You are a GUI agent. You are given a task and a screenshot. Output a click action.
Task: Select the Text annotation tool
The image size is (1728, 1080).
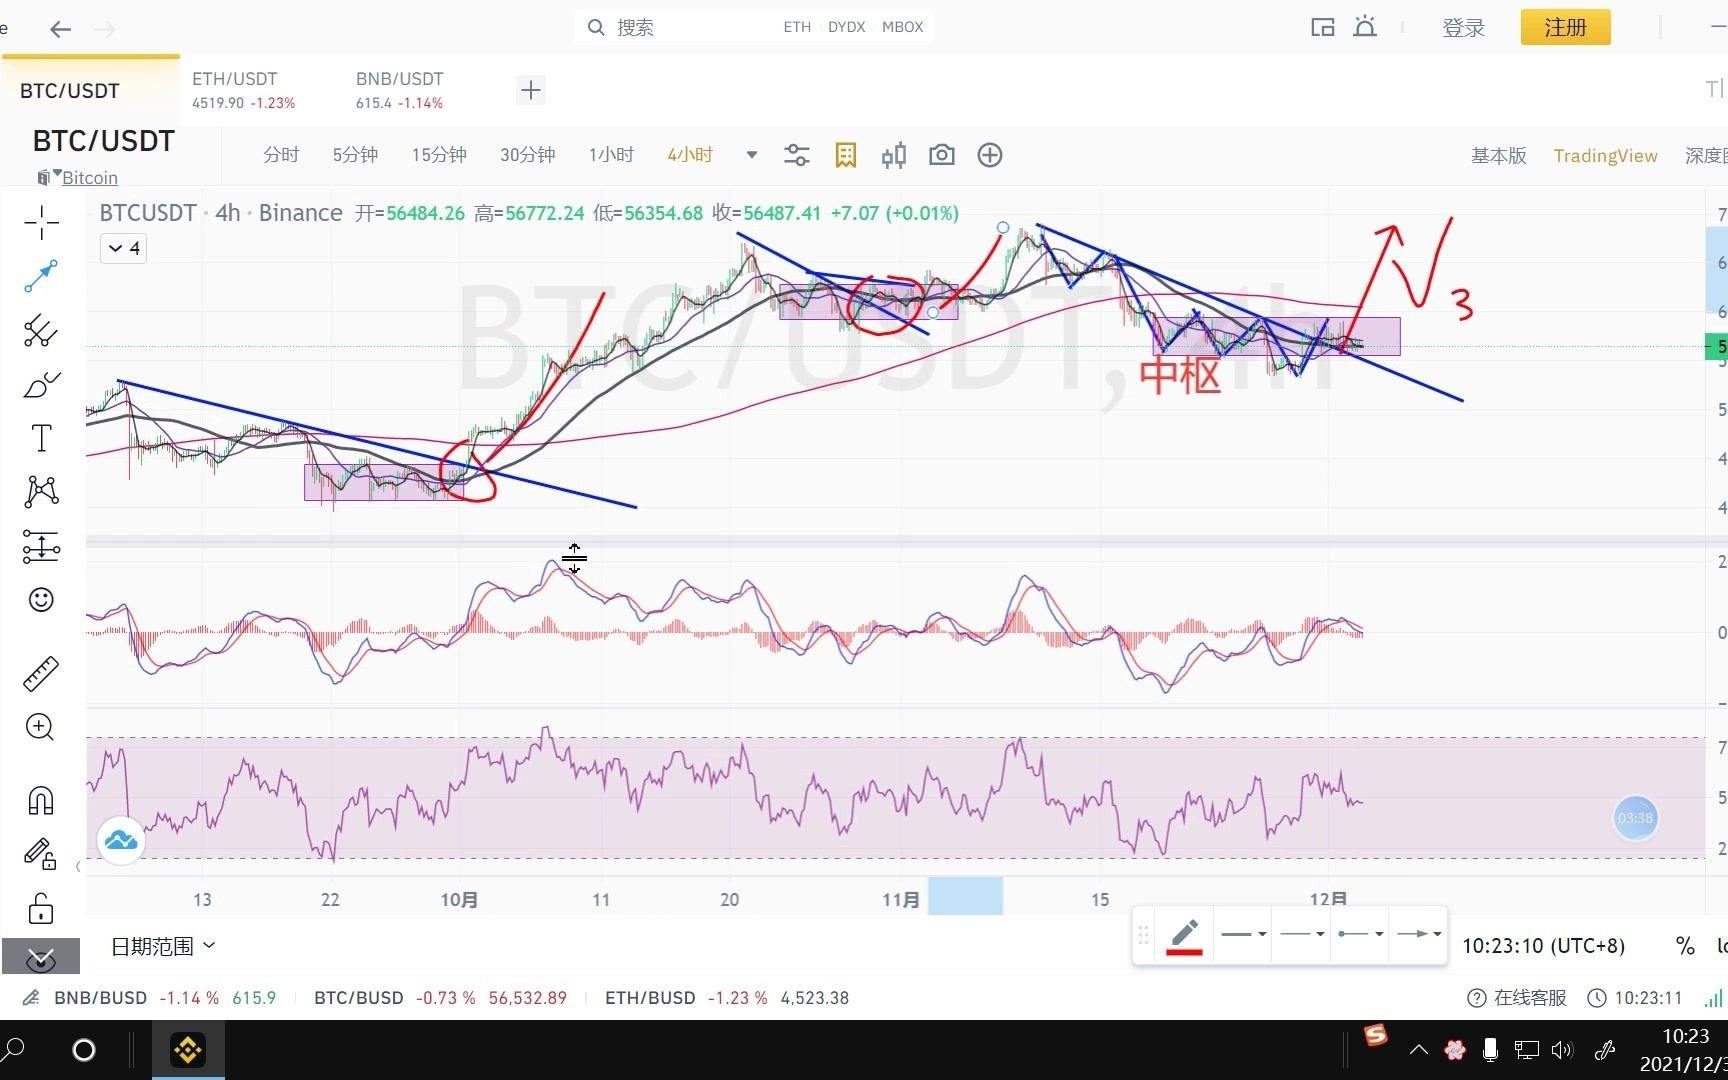(41, 438)
